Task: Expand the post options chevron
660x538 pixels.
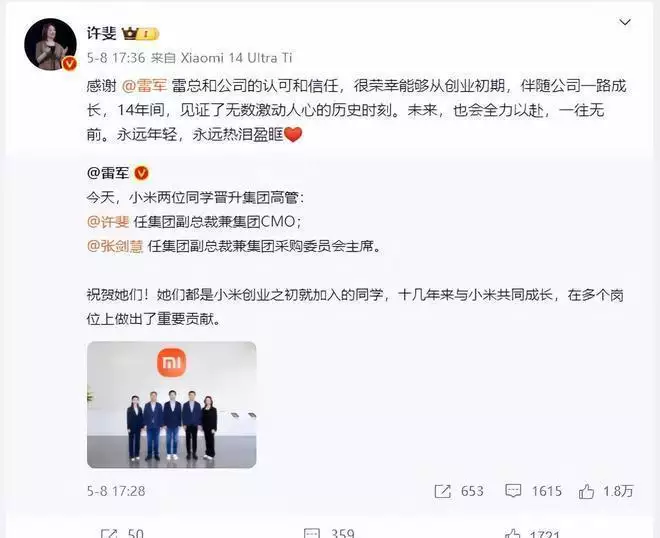Action: coord(625,22)
